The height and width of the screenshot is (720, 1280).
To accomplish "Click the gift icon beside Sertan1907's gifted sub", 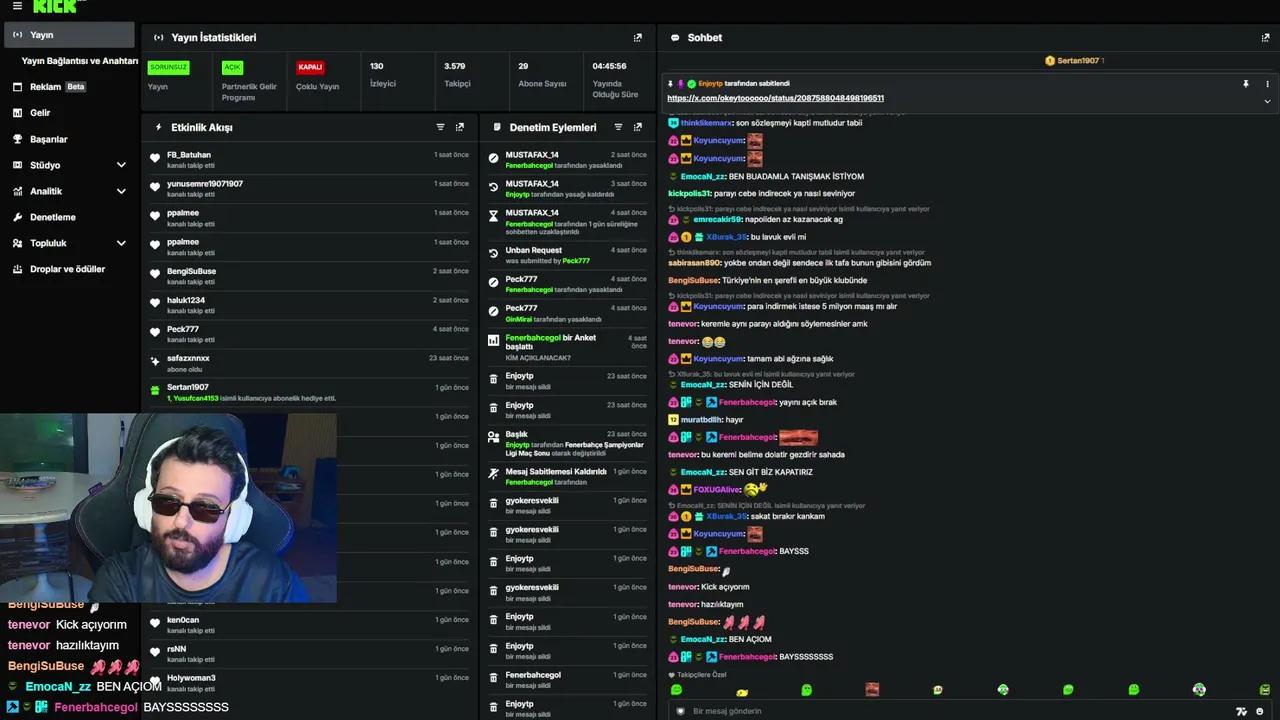I will 155,390.
